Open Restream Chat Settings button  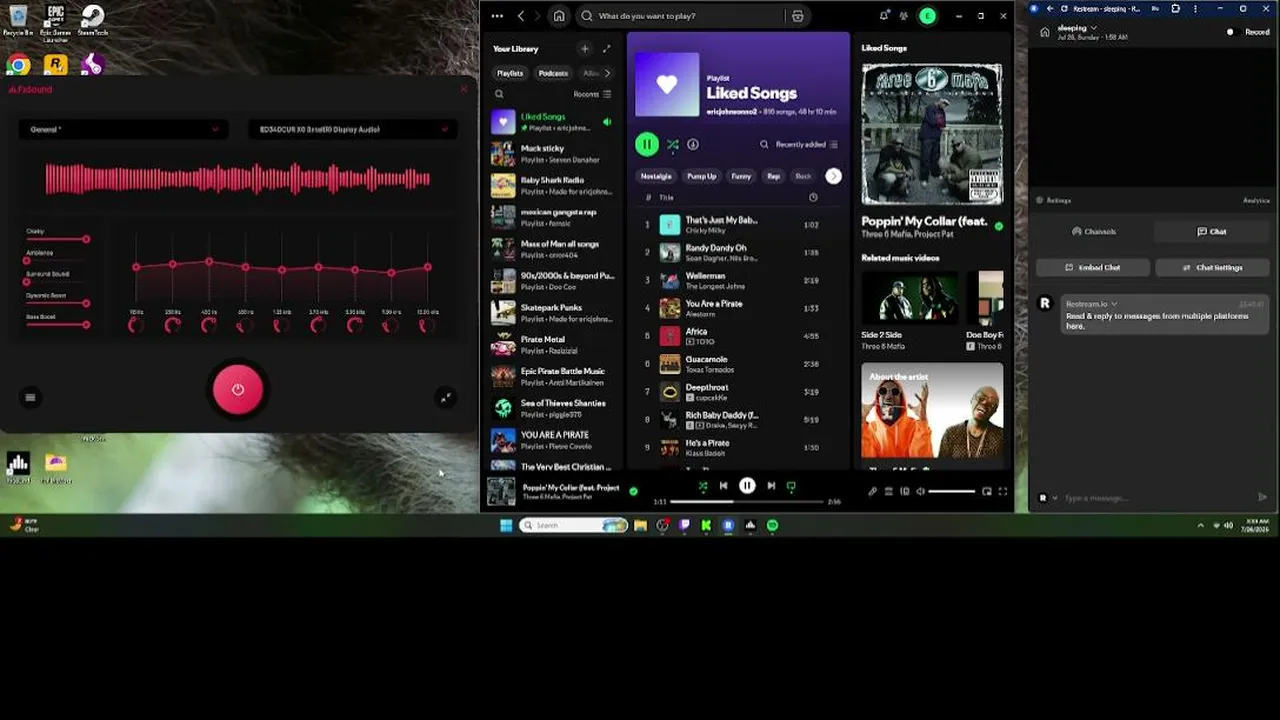pyautogui.click(x=1212, y=267)
